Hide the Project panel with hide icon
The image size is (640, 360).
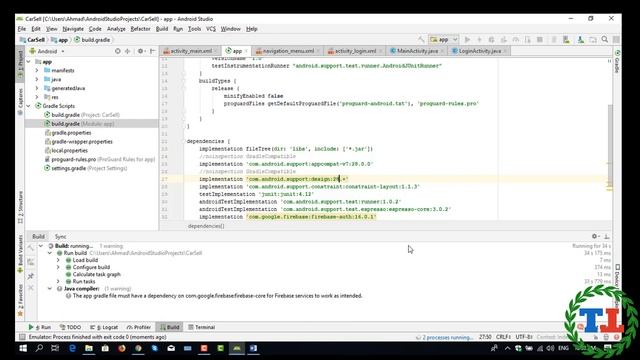pos(152,51)
